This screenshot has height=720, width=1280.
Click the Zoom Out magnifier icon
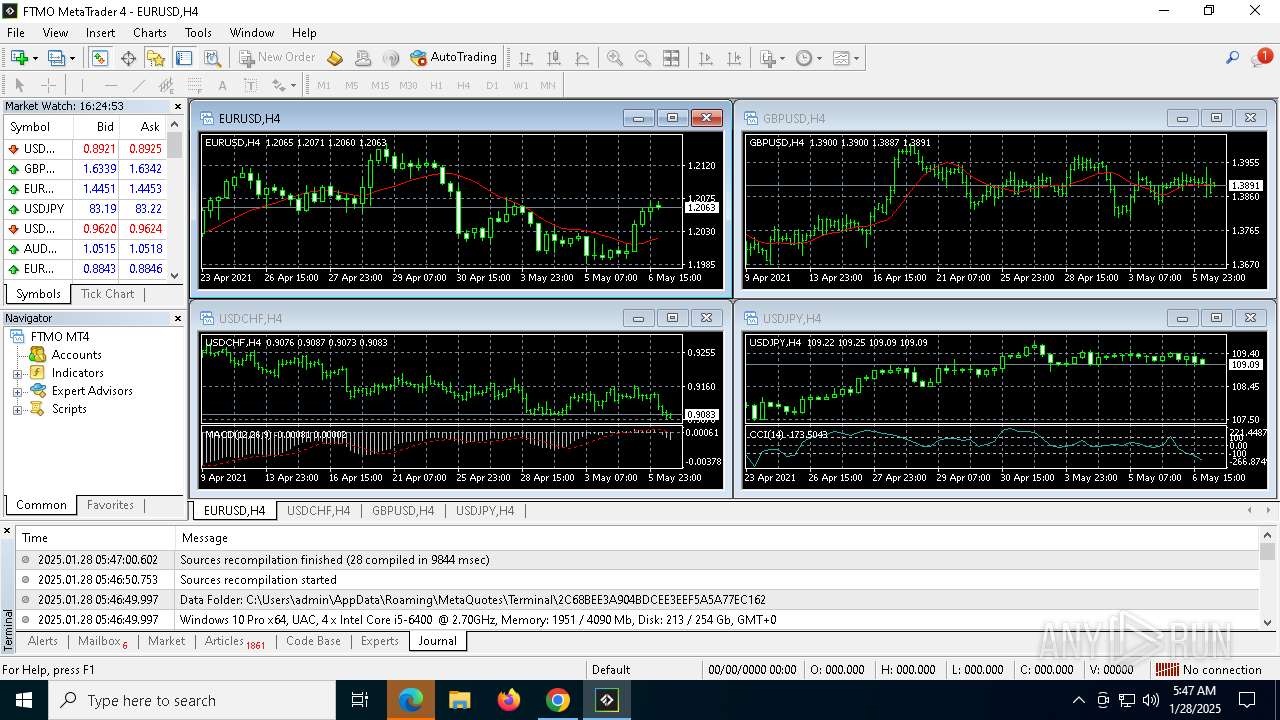point(643,58)
